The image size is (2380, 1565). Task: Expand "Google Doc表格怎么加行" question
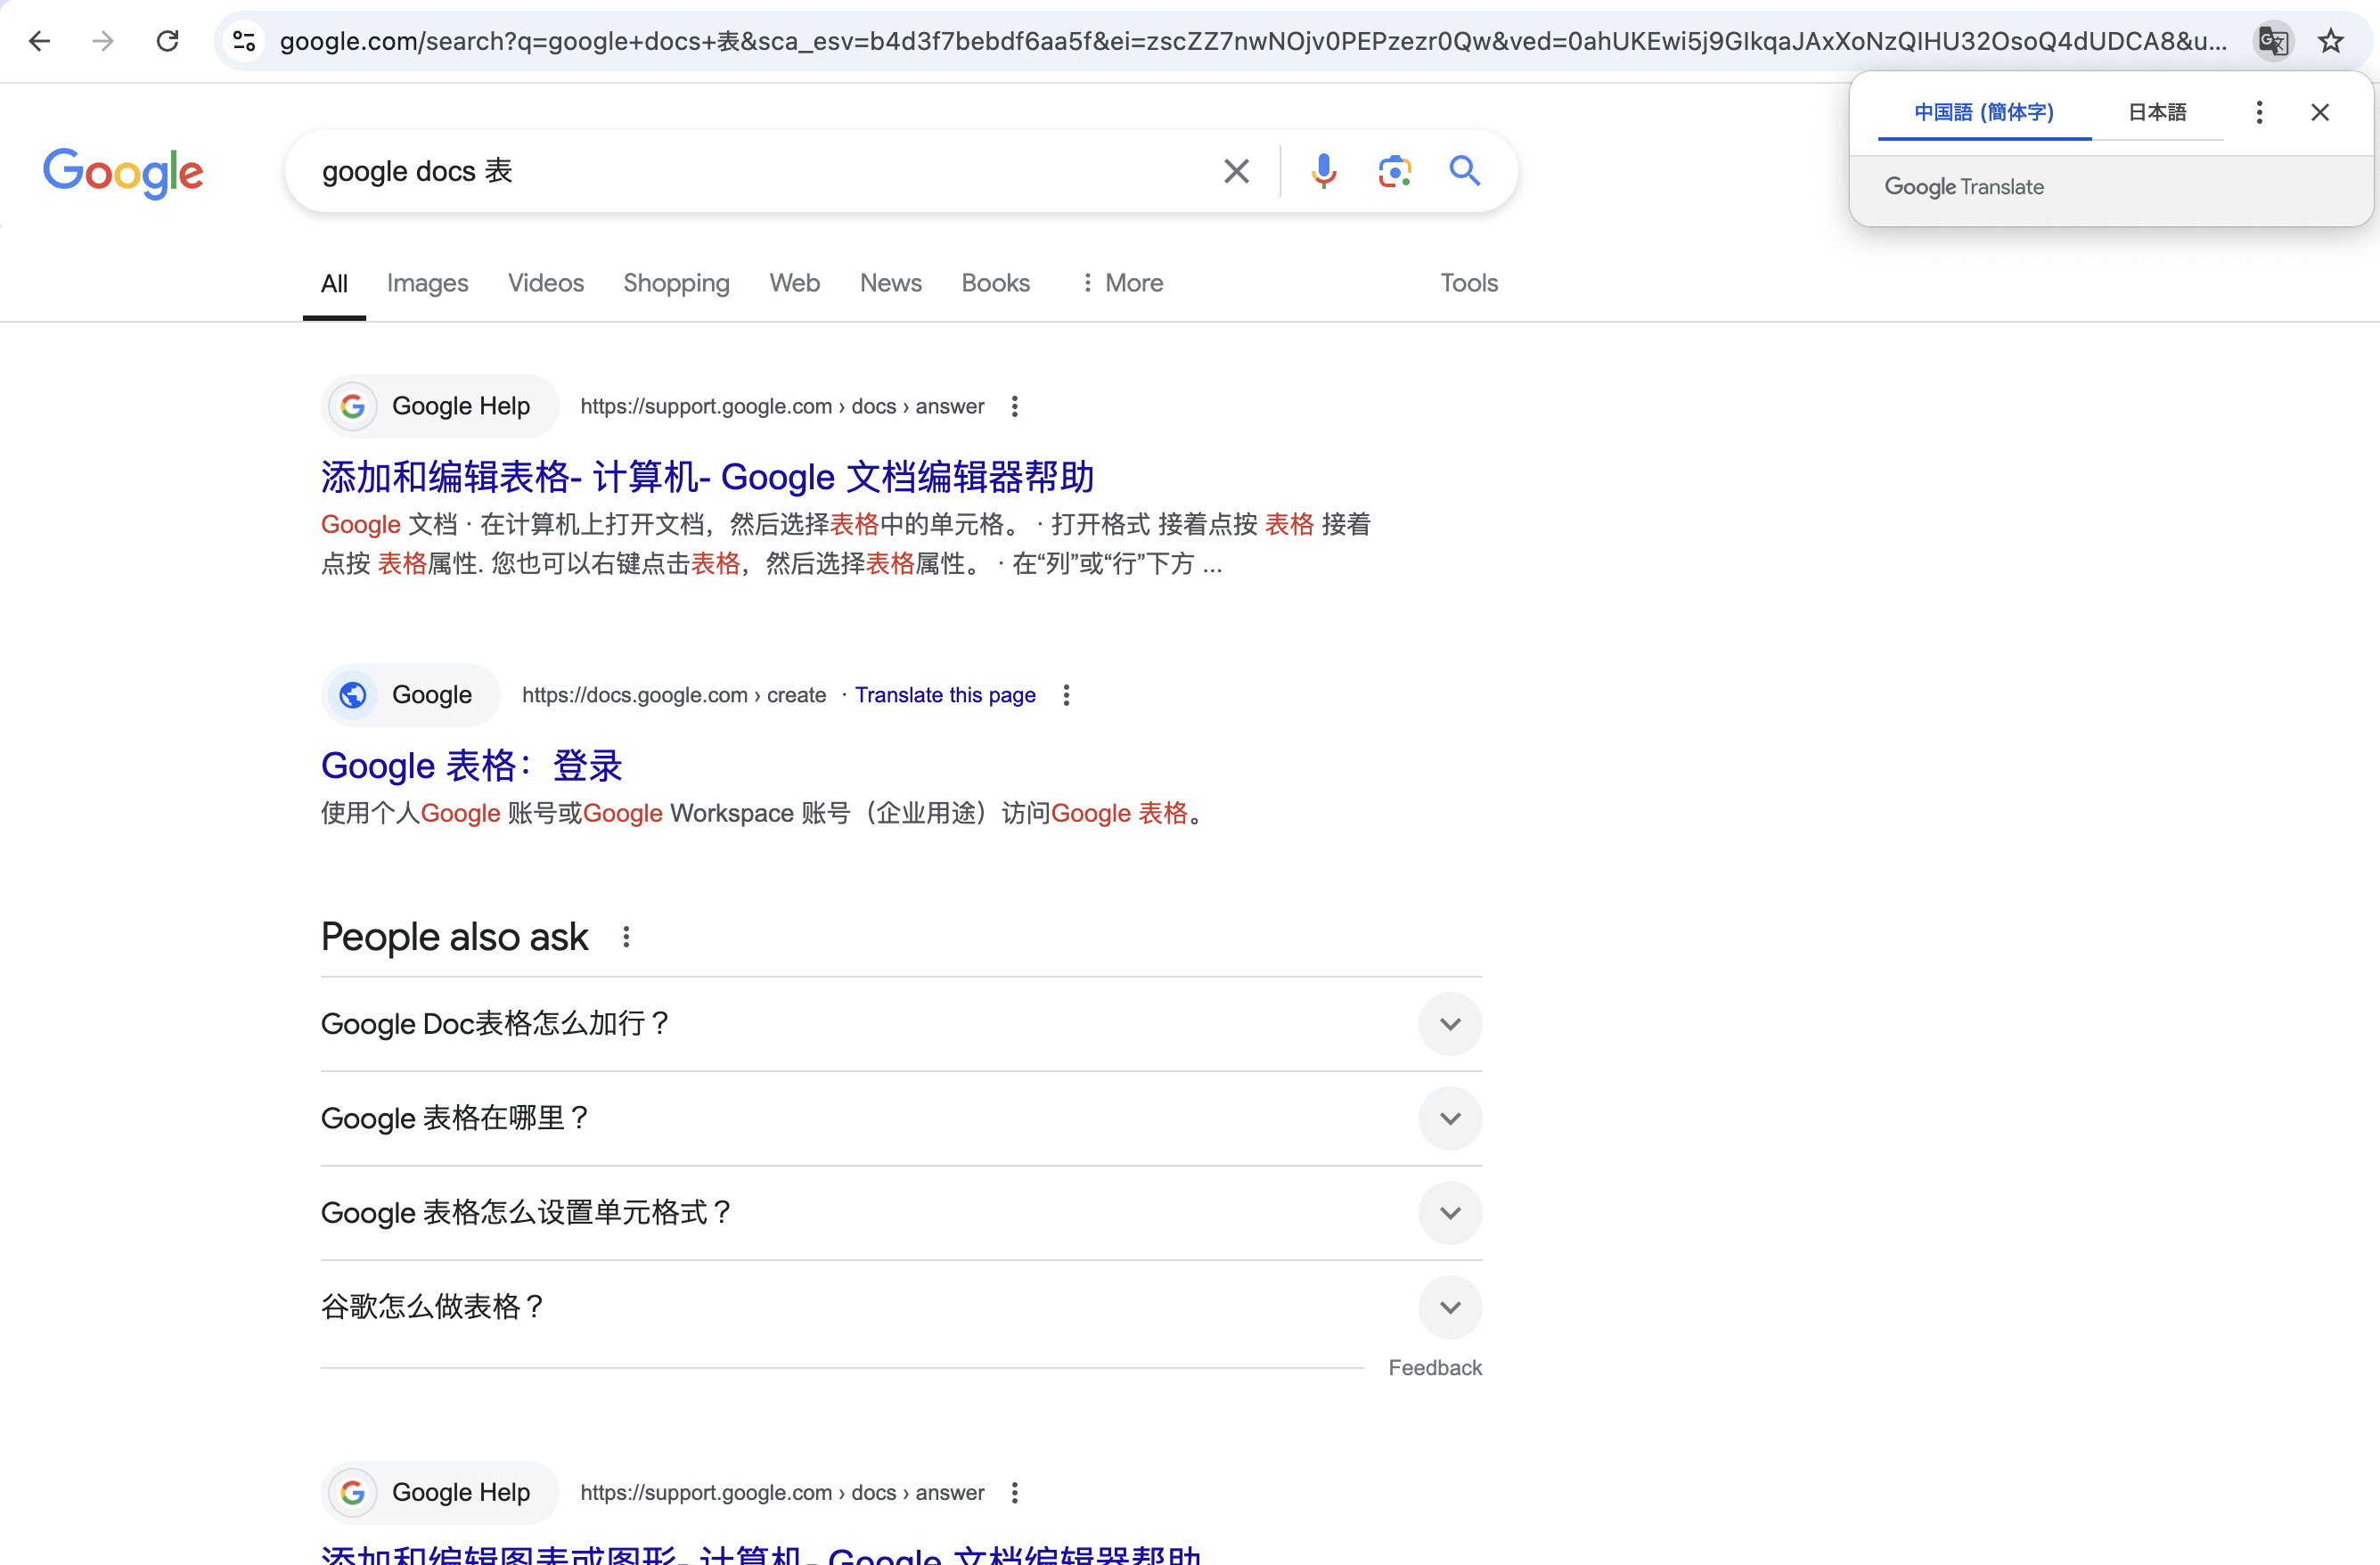[1449, 1024]
